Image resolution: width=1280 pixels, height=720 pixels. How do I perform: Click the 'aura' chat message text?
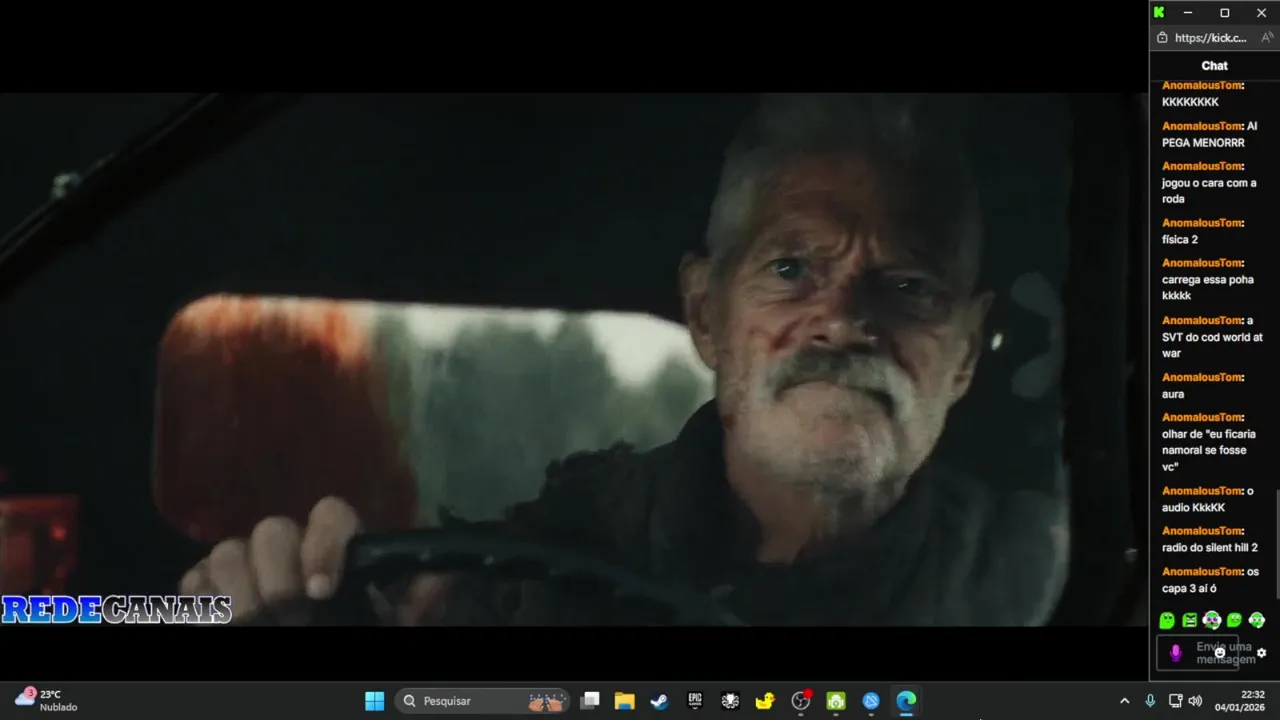coord(1173,394)
